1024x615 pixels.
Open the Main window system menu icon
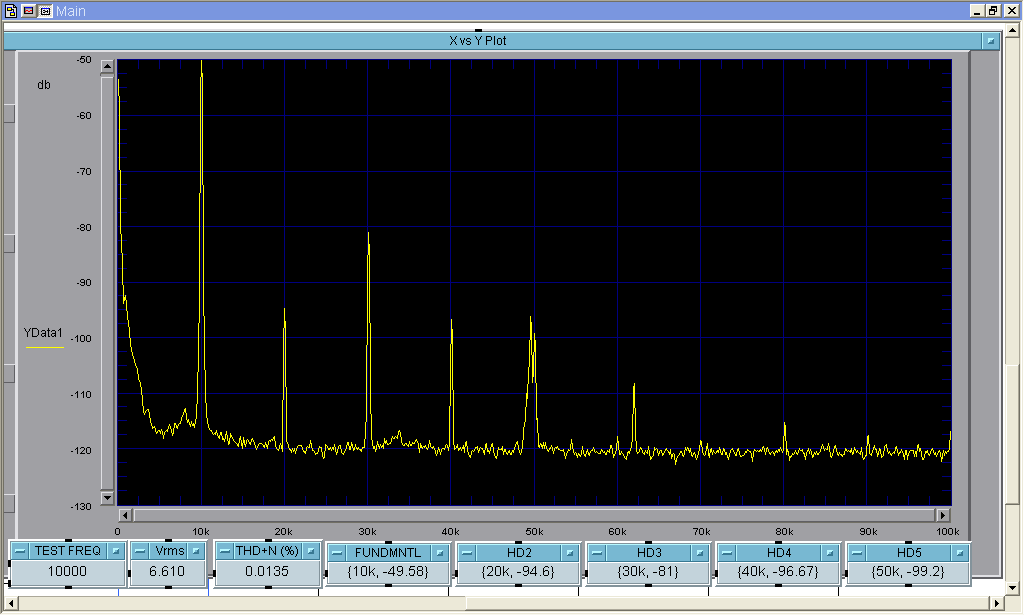pos(11,10)
